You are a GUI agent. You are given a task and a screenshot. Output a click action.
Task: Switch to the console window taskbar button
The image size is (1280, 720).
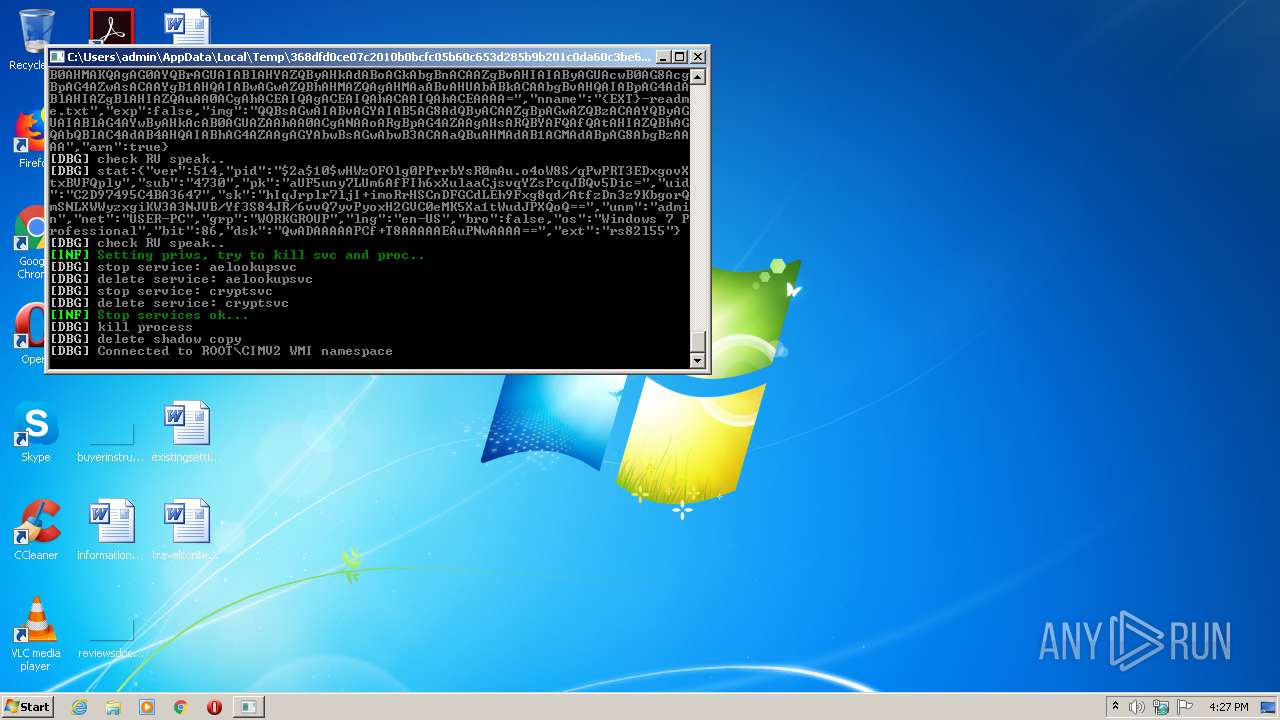click(248, 707)
